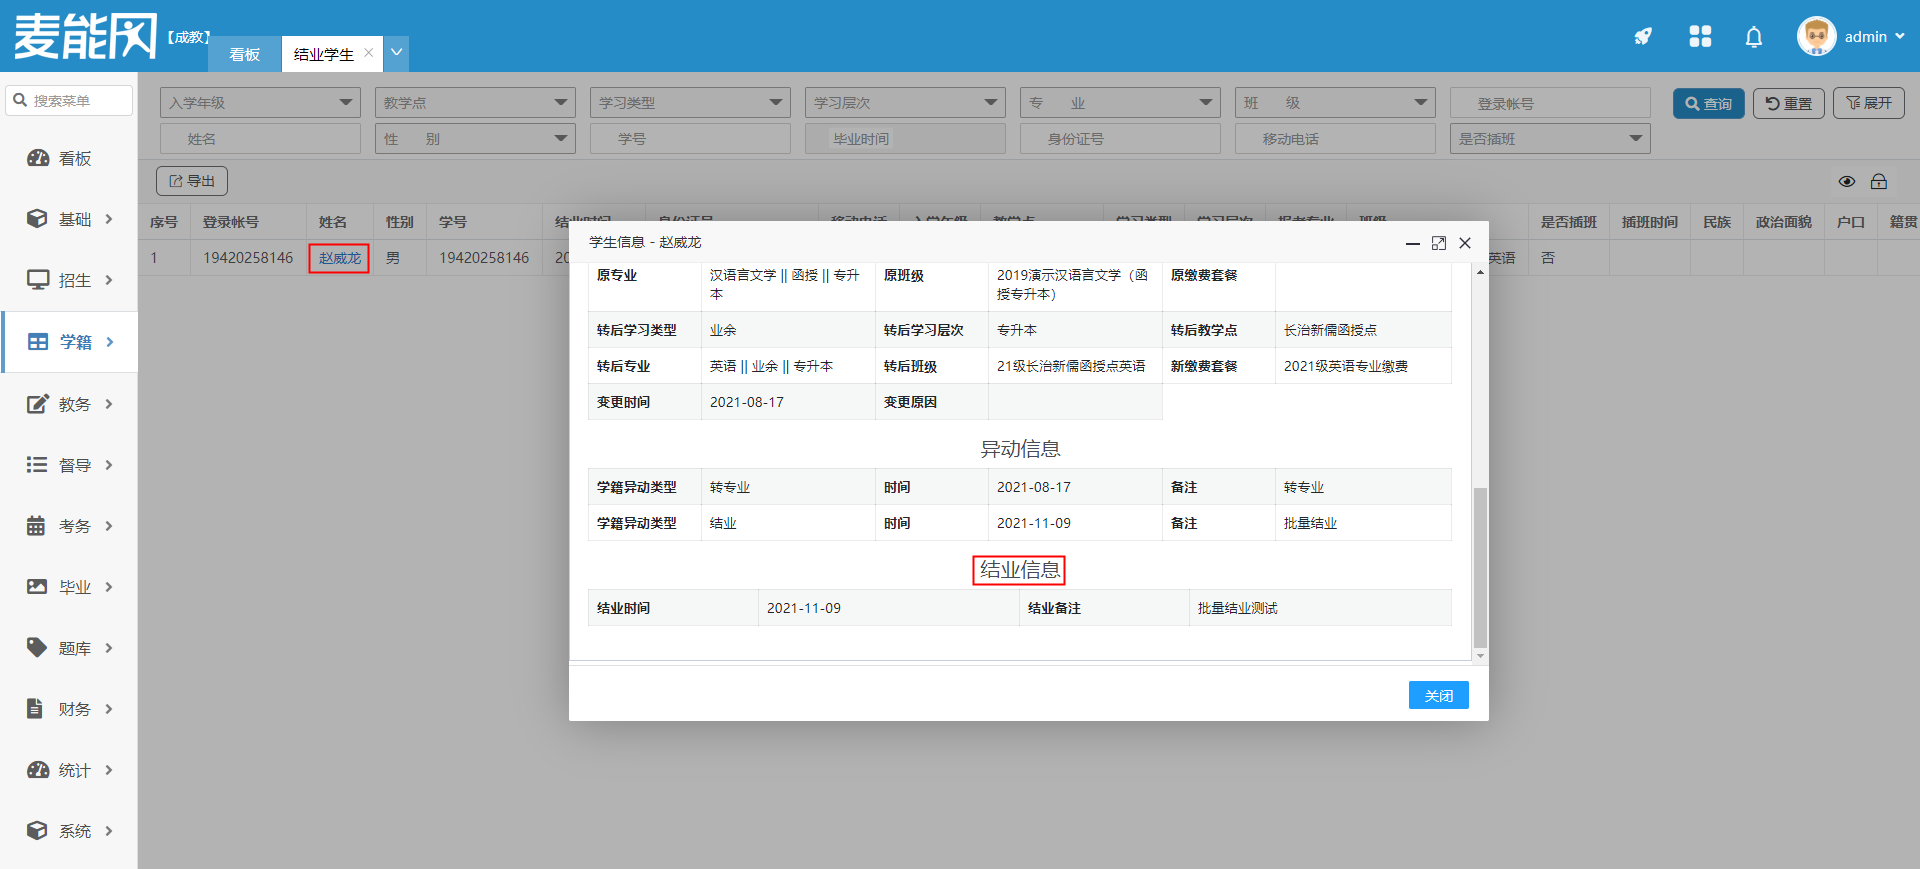Open the four-square apps grid icon
Screen dimensions: 1920x869
1700,37
